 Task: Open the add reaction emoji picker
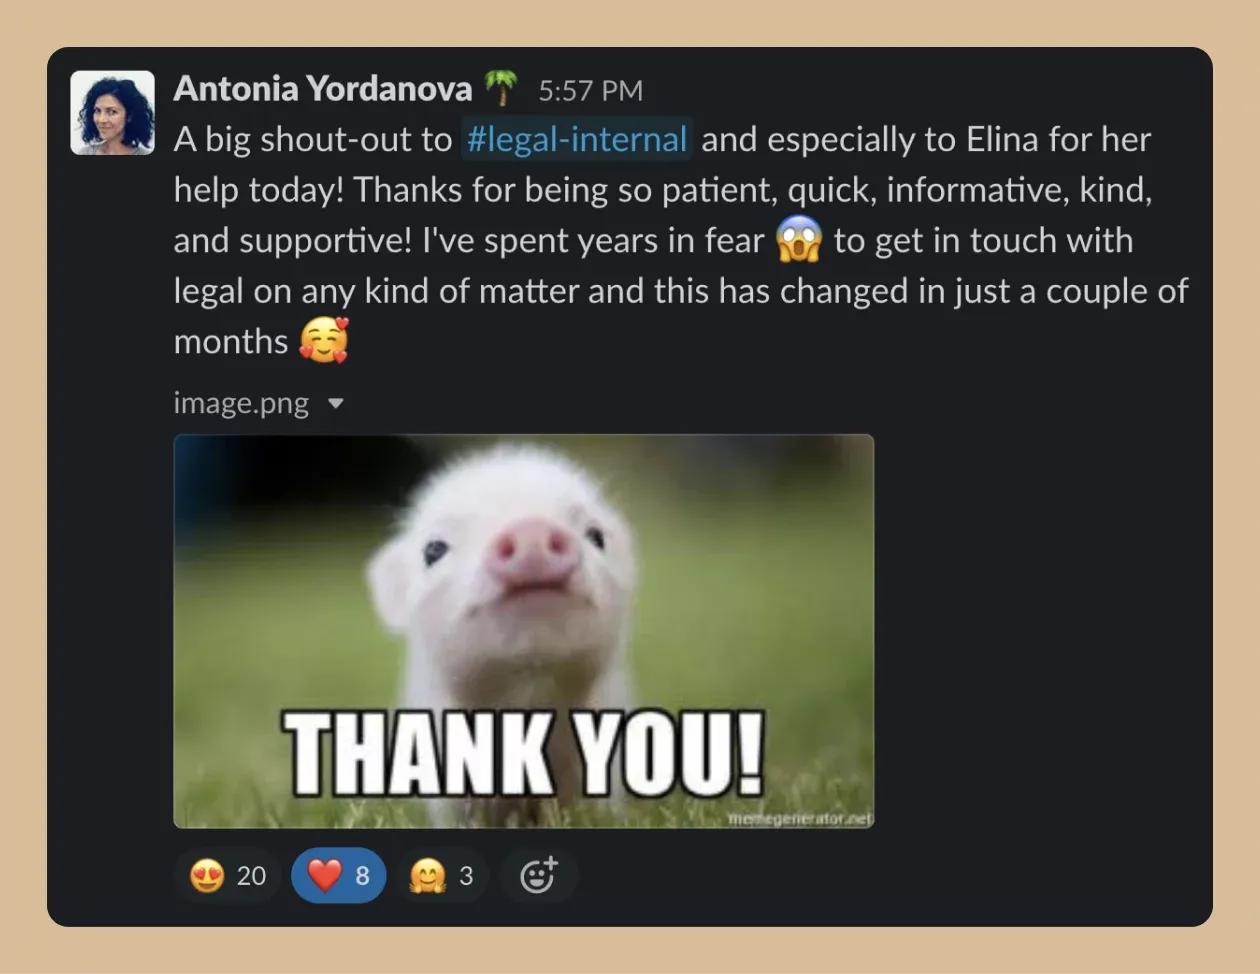pyautogui.click(x=538, y=876)
